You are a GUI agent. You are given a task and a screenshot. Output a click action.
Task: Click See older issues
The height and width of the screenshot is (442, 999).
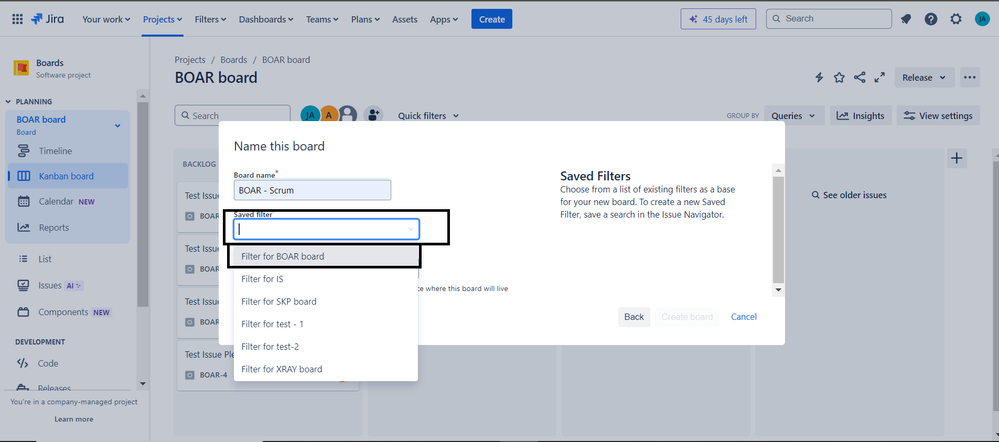[849, 195]
